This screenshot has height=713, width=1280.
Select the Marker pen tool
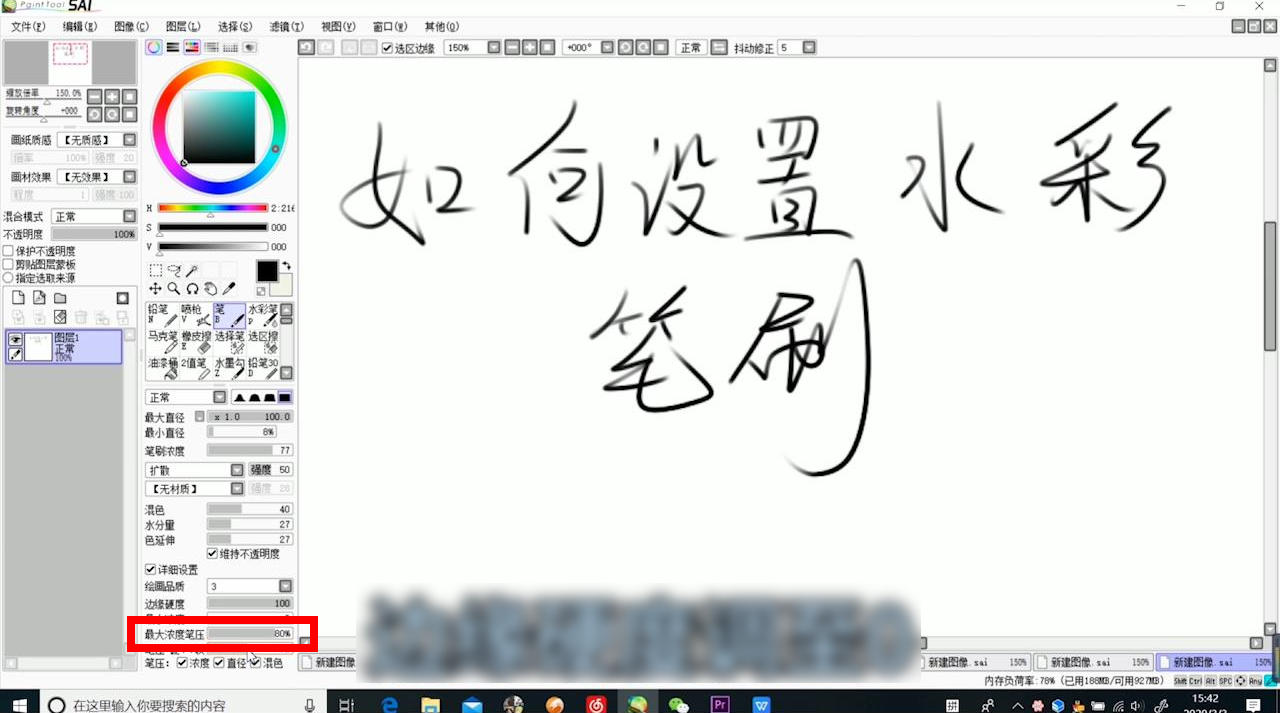(x=162, y=340)
